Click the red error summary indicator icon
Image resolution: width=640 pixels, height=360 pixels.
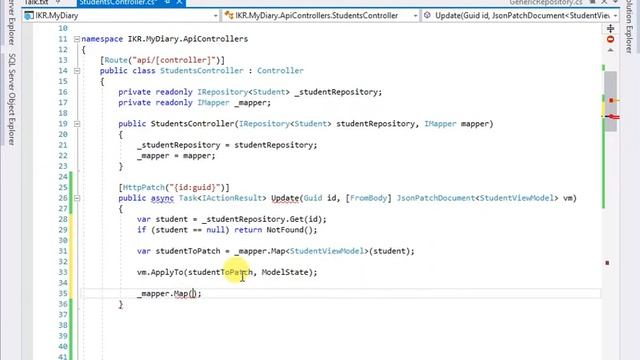[610, 39]
